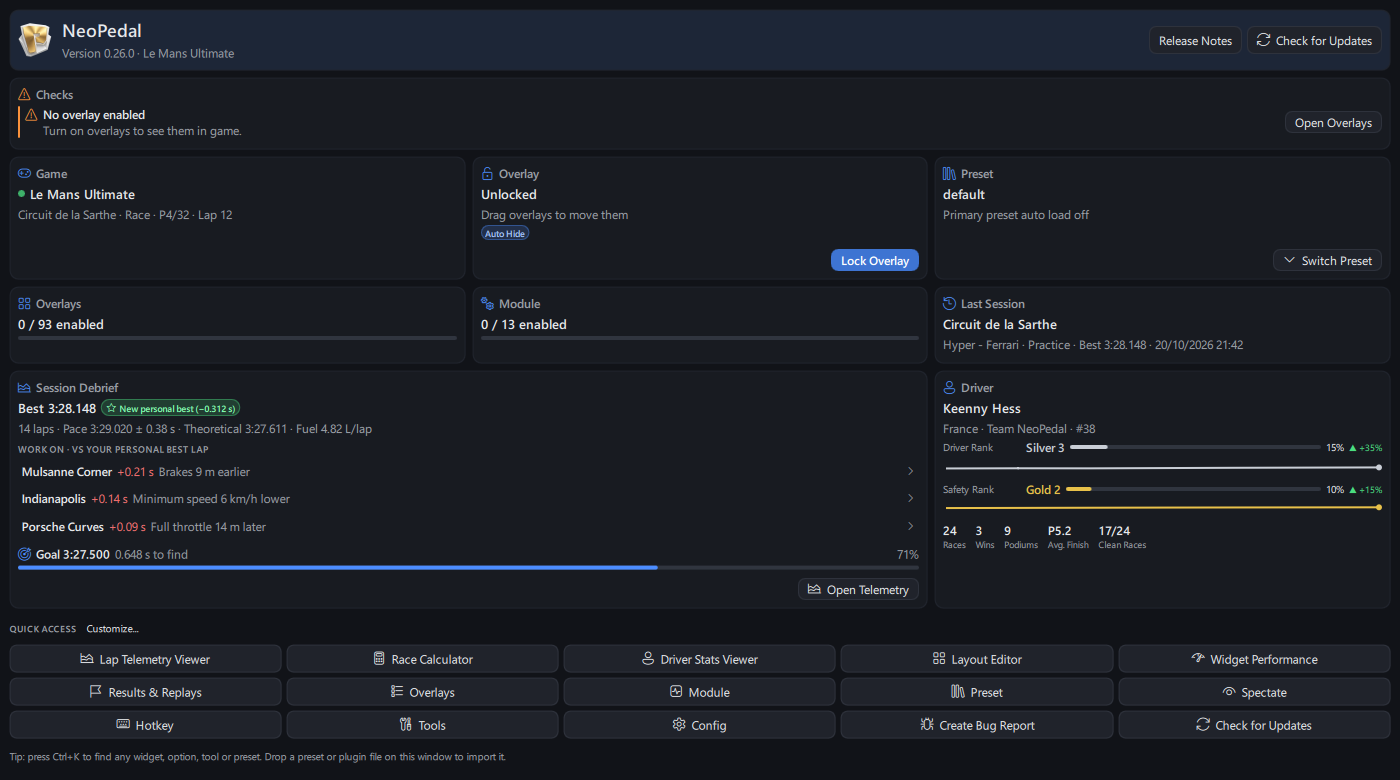Click the gears icon beside Module heading
Image resolution: width=1400 pixels, height=780 pixels.
pyautogui.click(x=487, y=303)
